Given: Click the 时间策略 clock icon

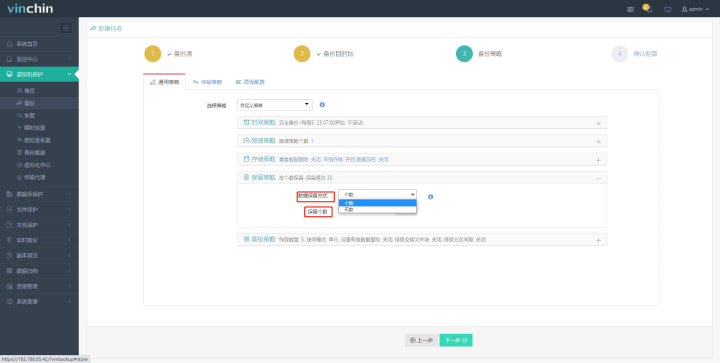Looking at the screenshot, I should pyautogui.click(x=247, y=123).
